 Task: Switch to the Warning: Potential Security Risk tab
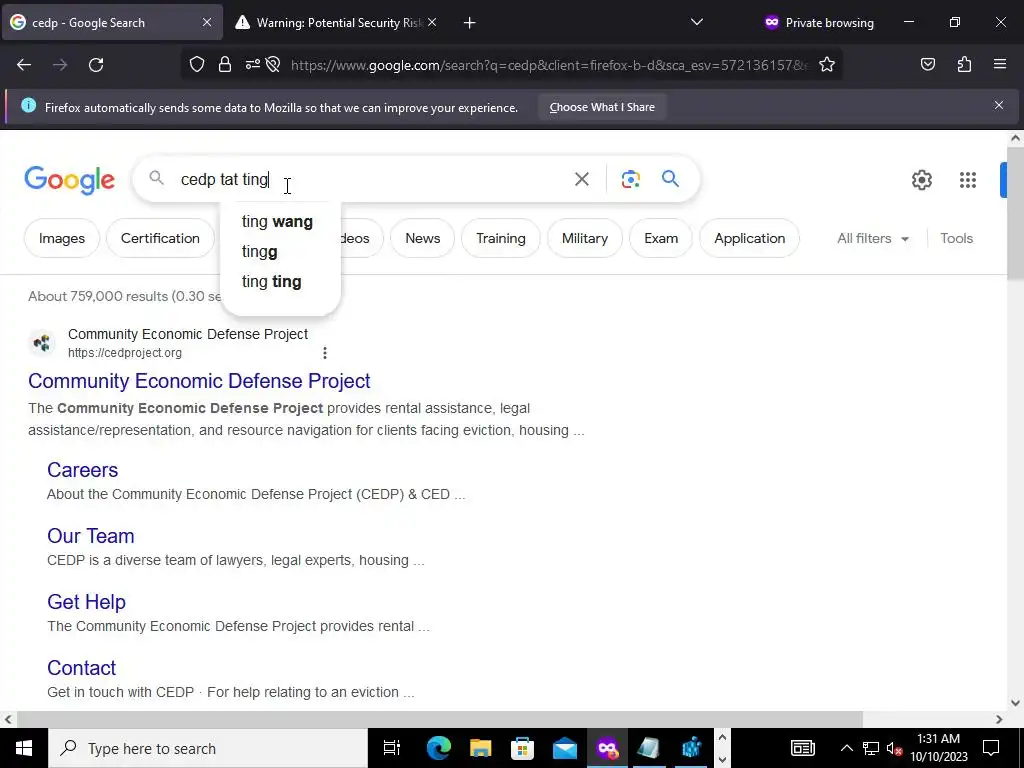tap(336, 23)
